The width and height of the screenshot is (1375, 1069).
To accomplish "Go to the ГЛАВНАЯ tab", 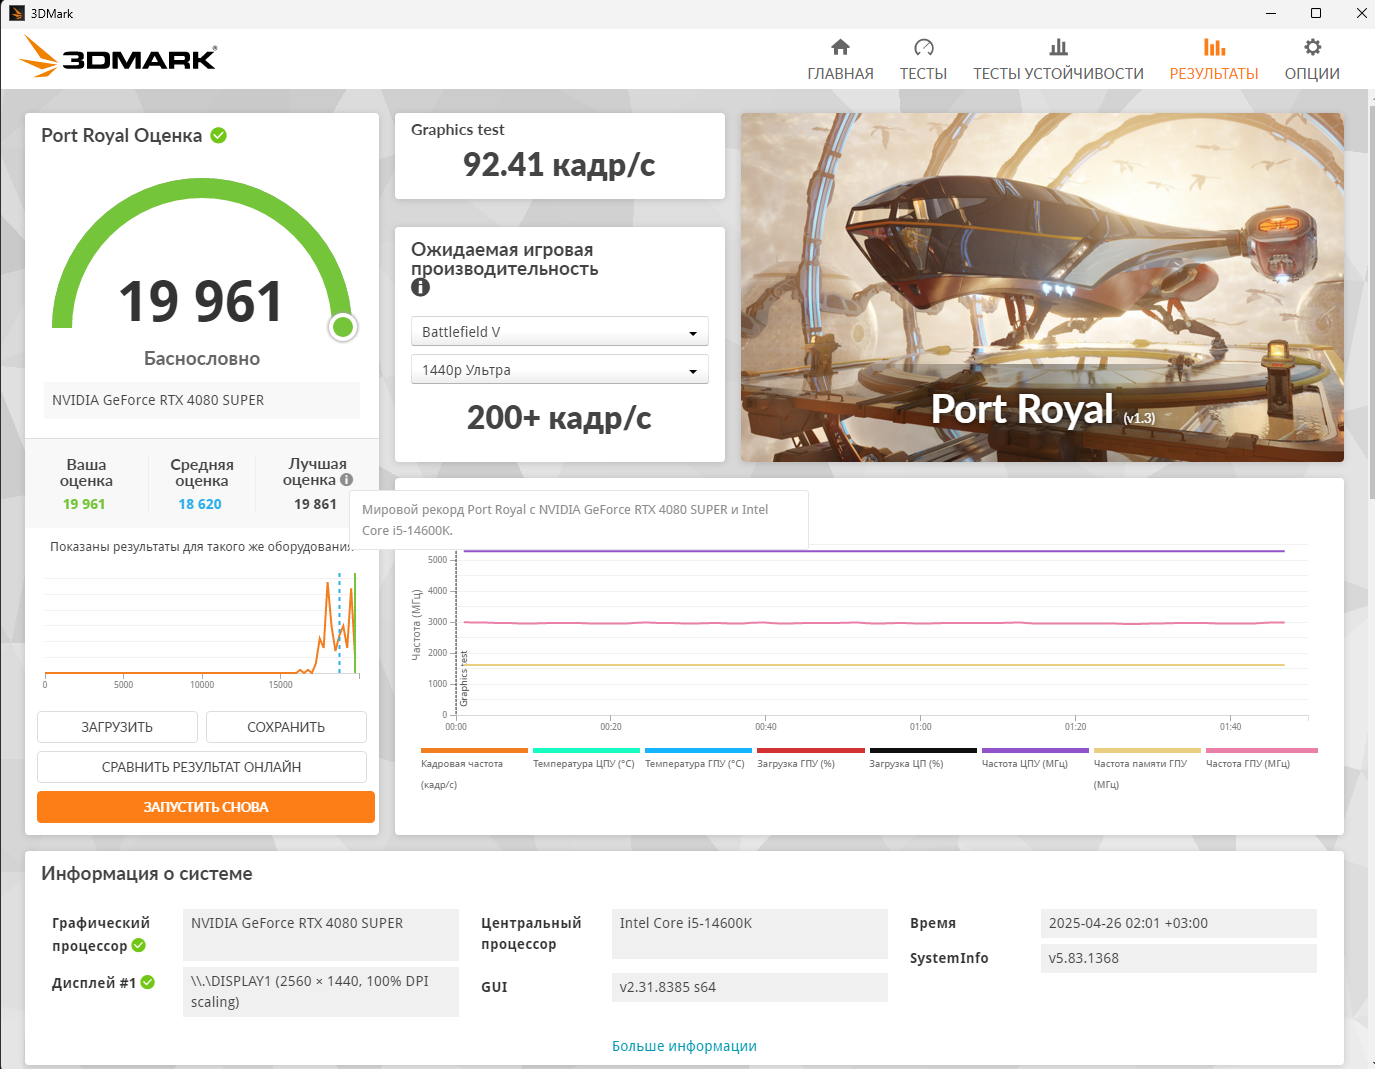I will 840,59.
